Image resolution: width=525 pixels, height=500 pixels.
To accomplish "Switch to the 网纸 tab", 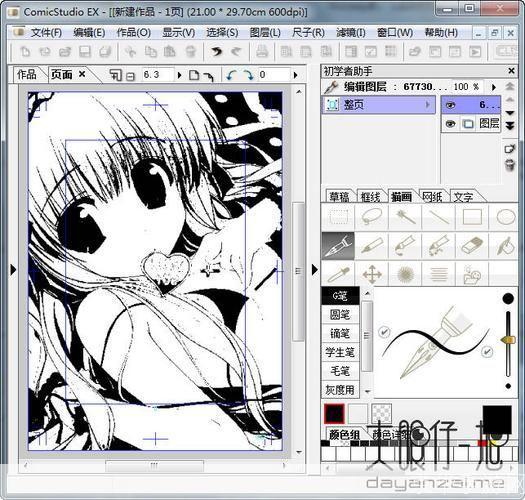I will coord(432,197).
